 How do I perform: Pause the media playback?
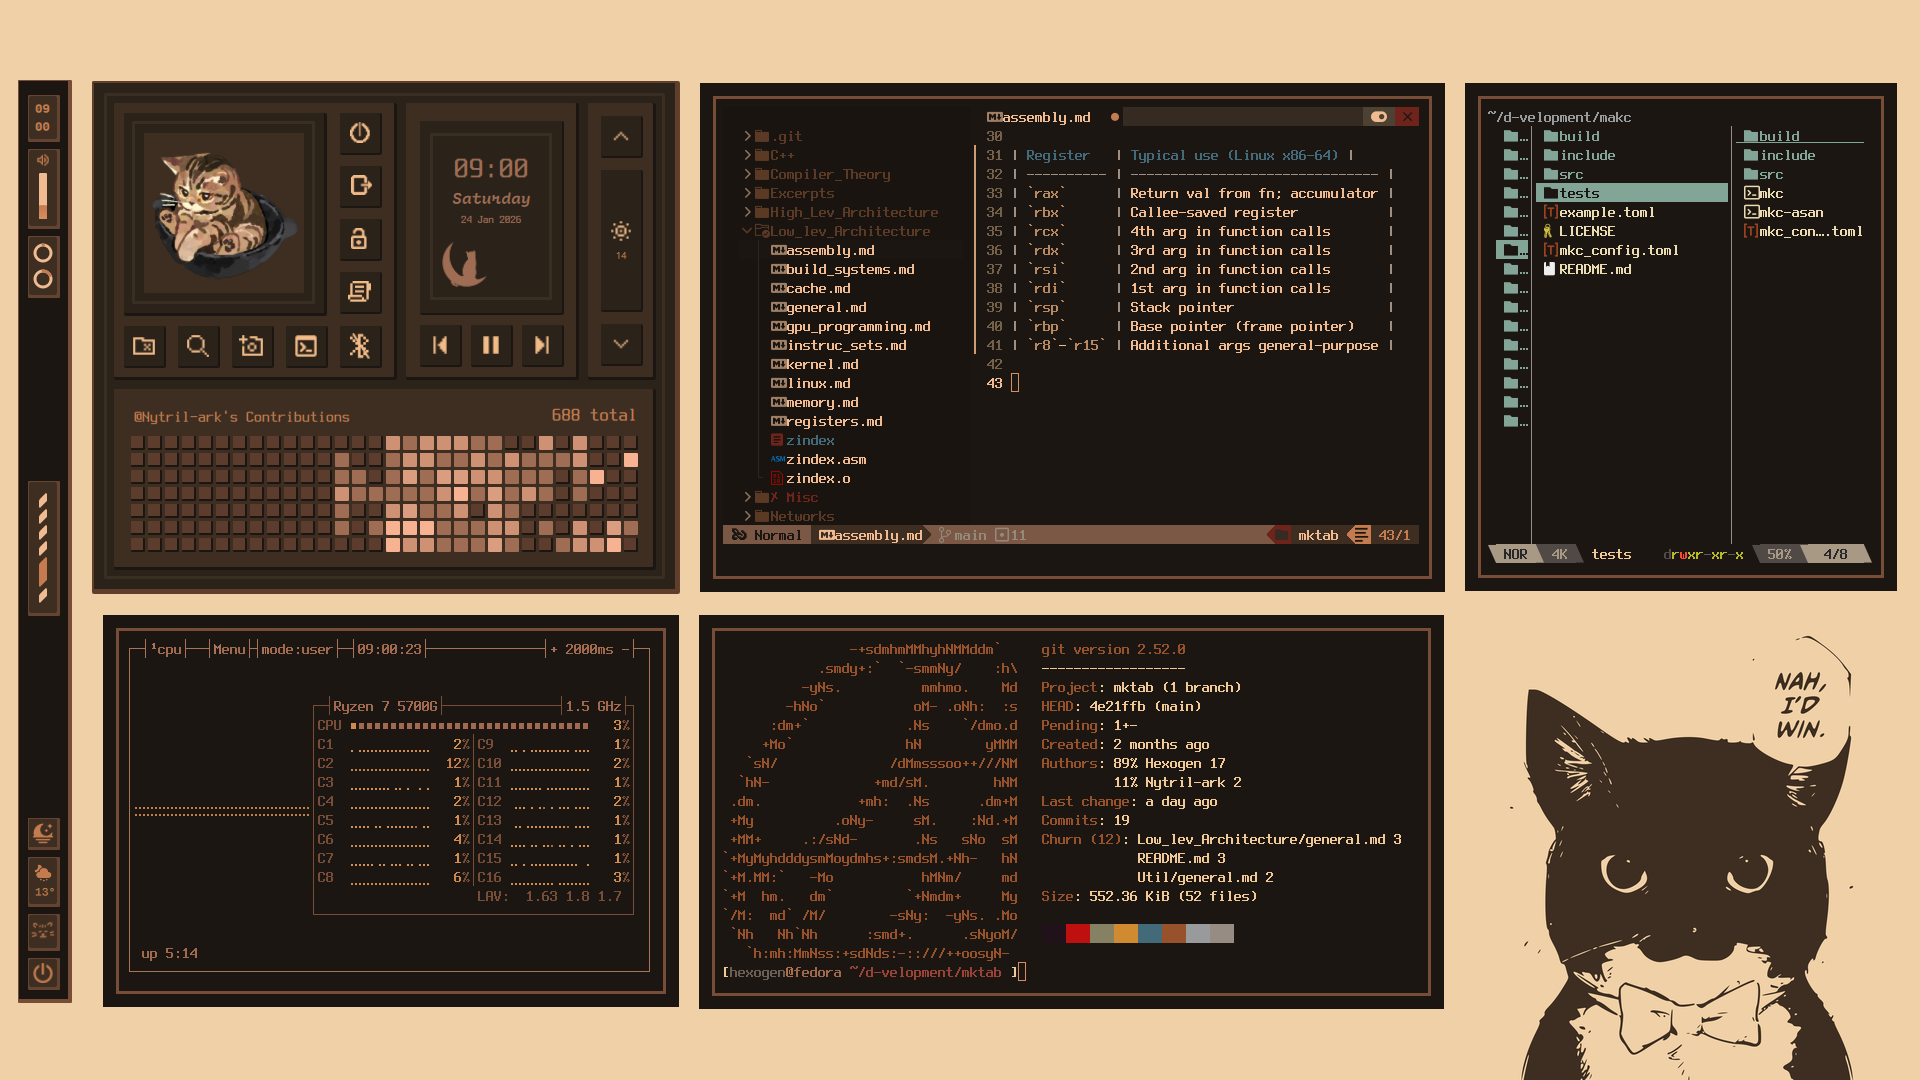[491, 345]
